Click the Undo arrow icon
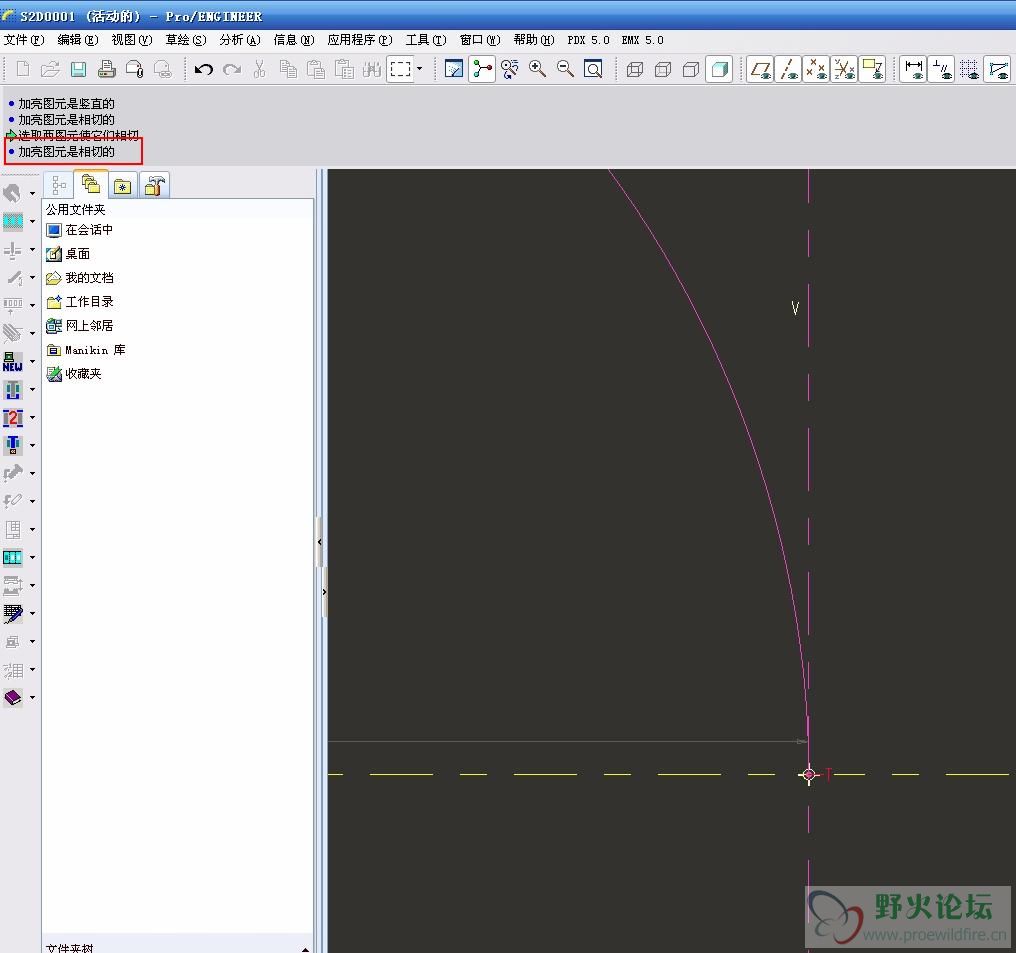Screen dimensions: 1016x953 [203, 69]
